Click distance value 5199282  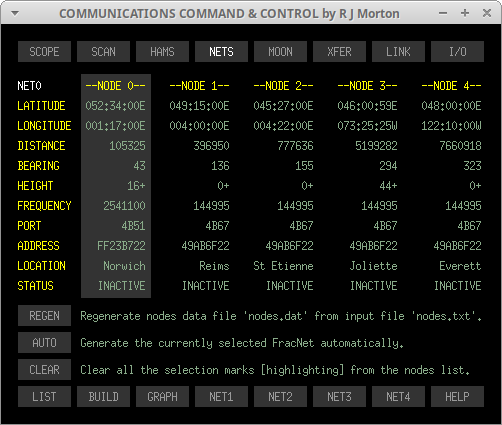[x=376, y=146]
